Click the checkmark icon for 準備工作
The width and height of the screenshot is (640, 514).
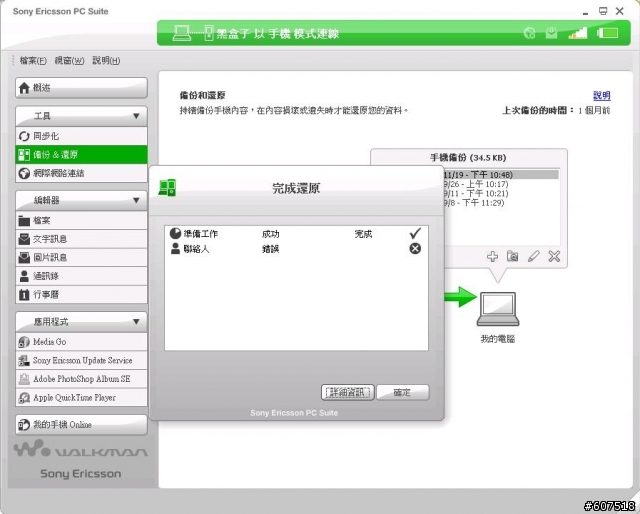(415, 234)
